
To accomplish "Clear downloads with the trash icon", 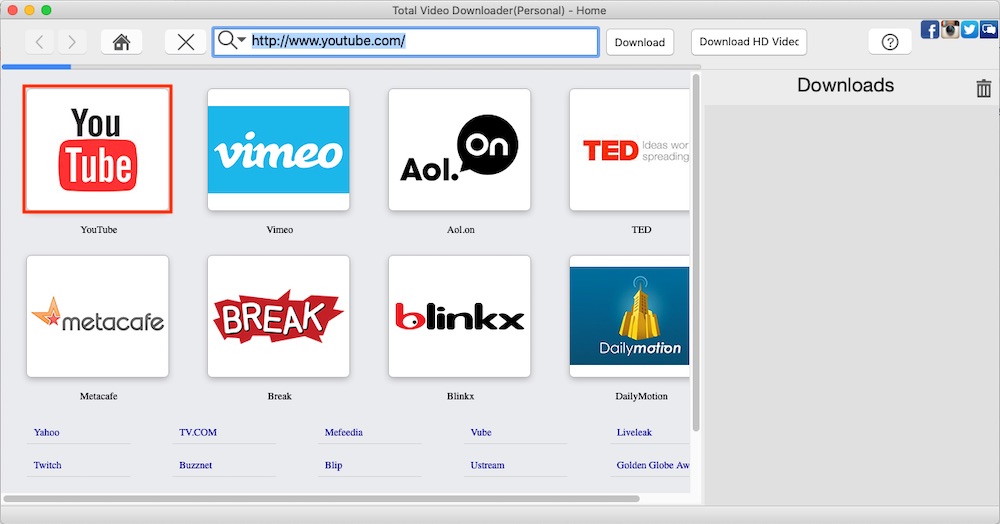I will click(983, 88).
